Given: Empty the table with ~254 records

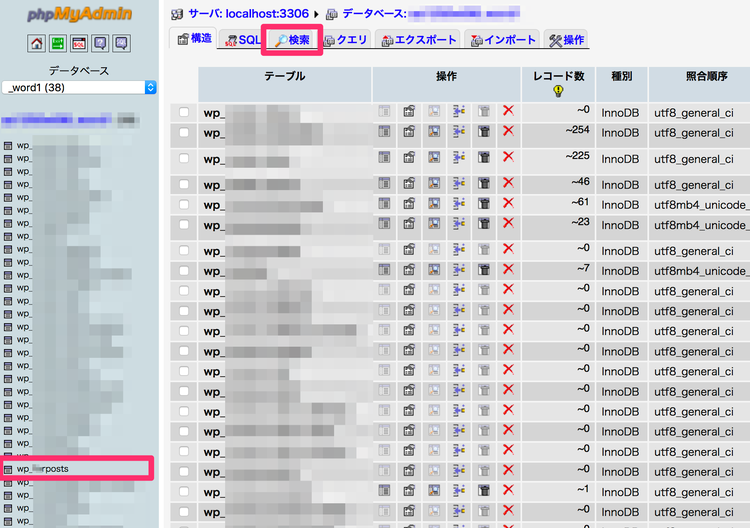Looking at the screenshot, I should click(484, 131).
